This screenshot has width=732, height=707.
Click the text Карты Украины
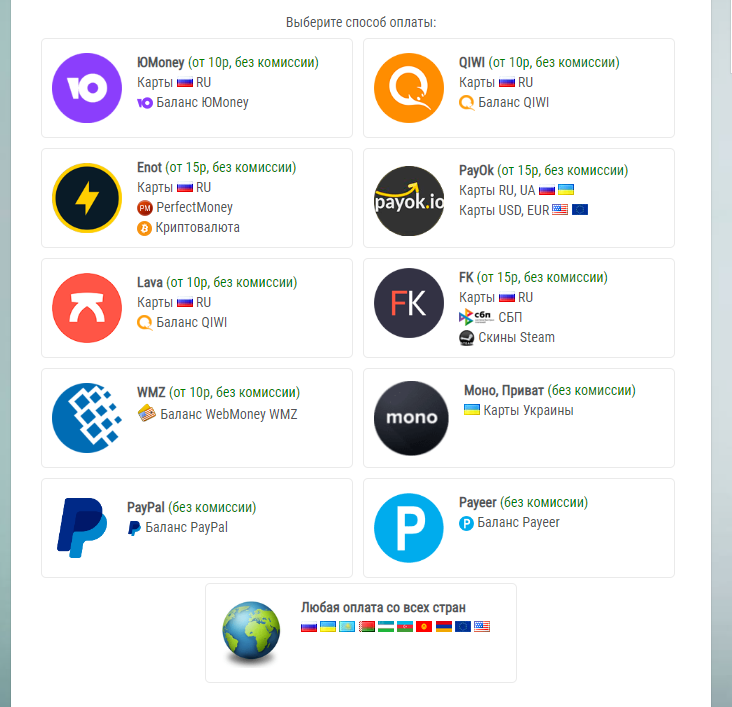pyautogui.click(x=528, y=410)
